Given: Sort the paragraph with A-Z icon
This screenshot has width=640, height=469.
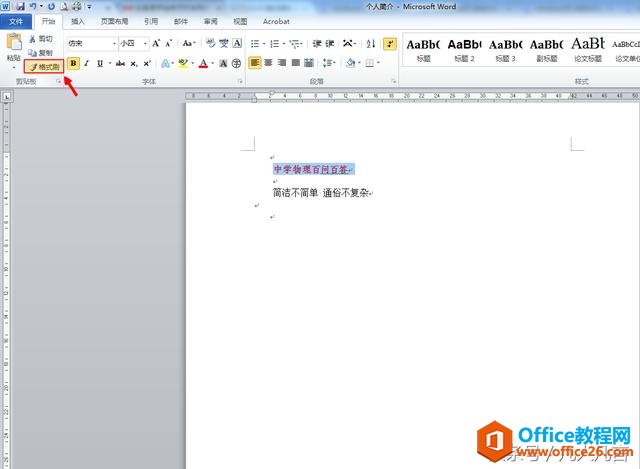Looking at the screenshot, I should click(371, 43).
